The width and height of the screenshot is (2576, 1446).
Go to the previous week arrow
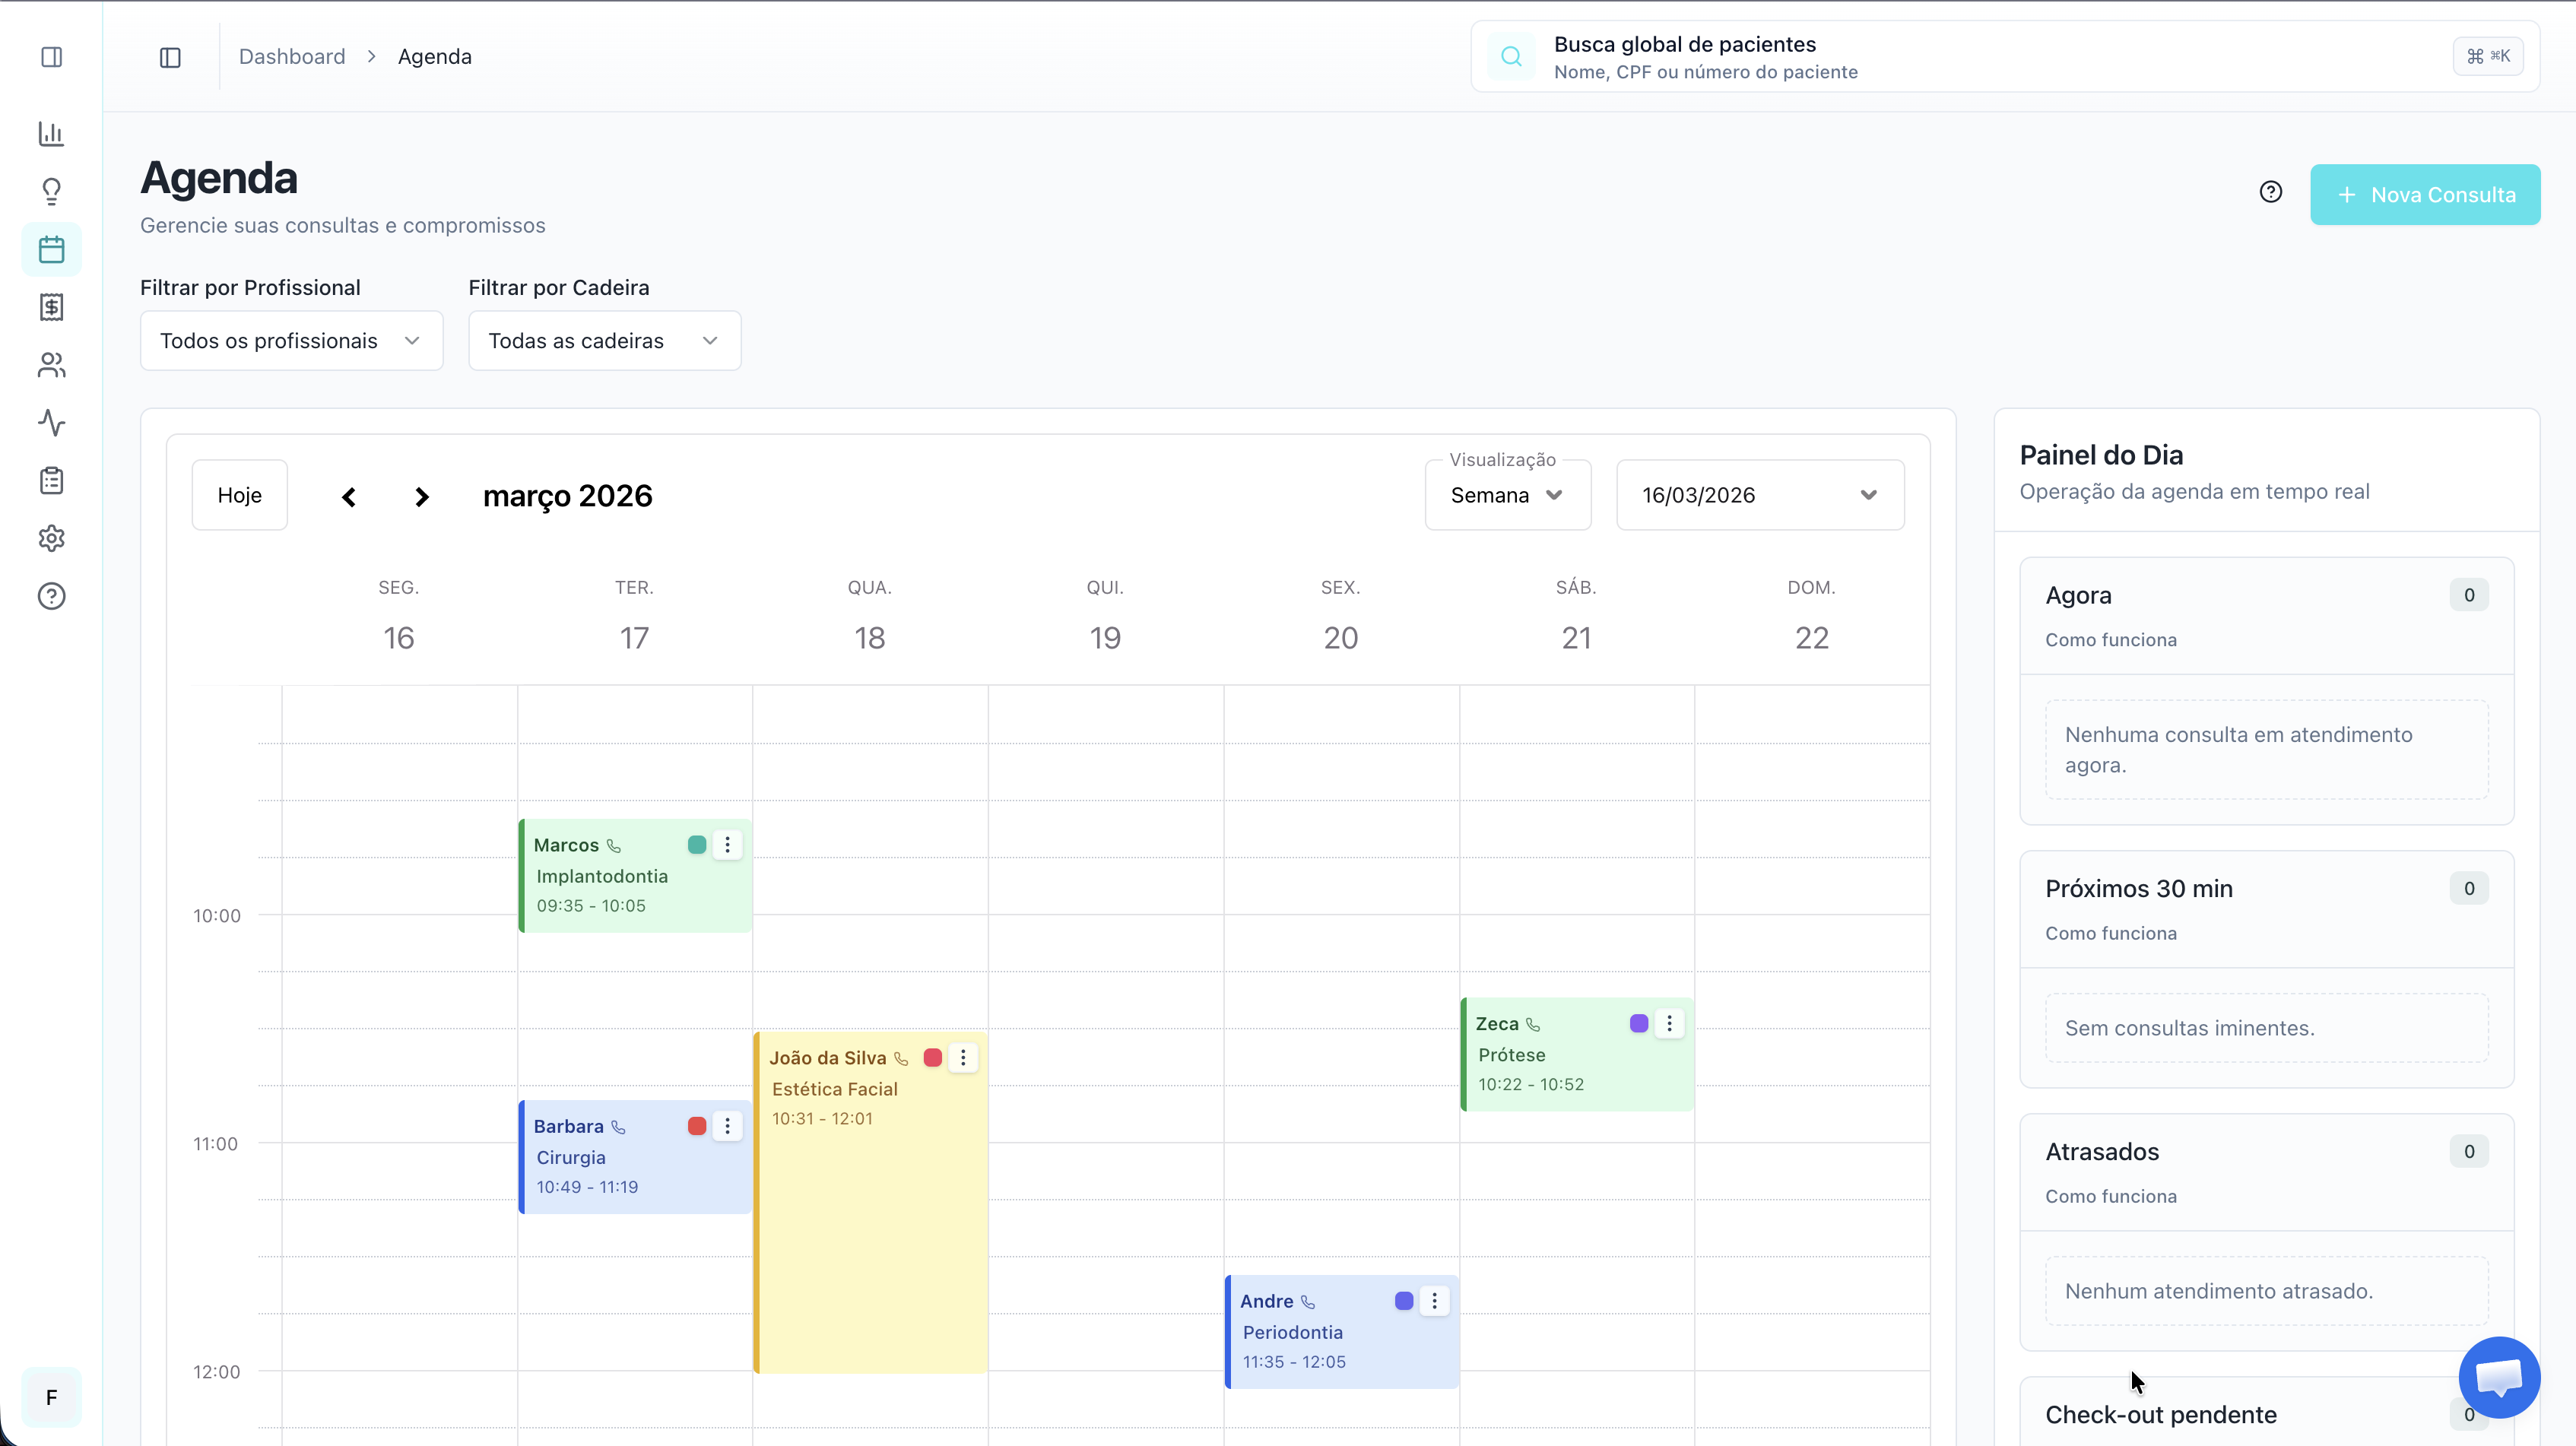pyautogui.click(x=349, y=496)
